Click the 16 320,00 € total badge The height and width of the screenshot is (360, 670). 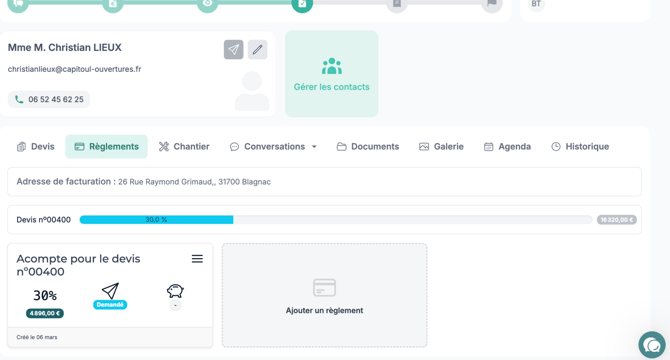tap(617, 220)
